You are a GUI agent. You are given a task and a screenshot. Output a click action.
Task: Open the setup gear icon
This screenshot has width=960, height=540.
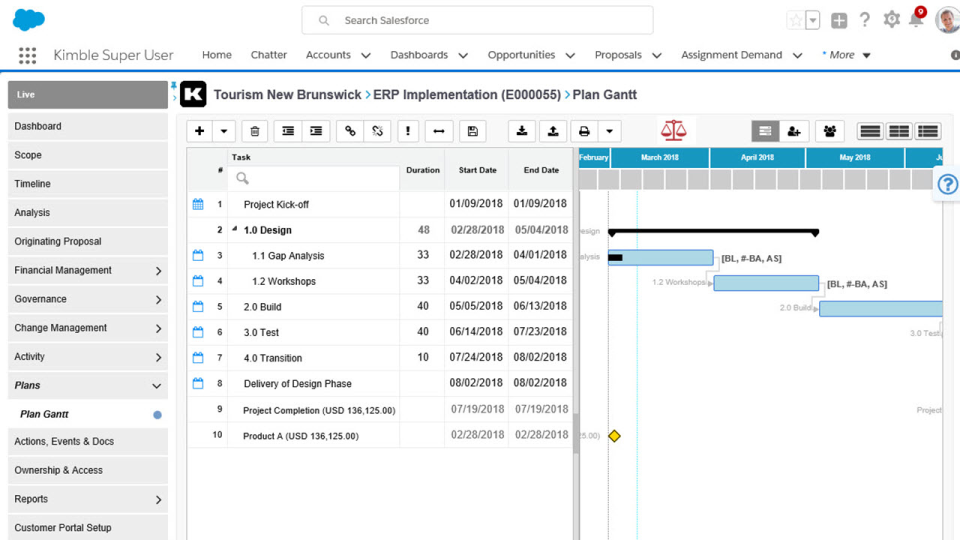coord(891,20)
